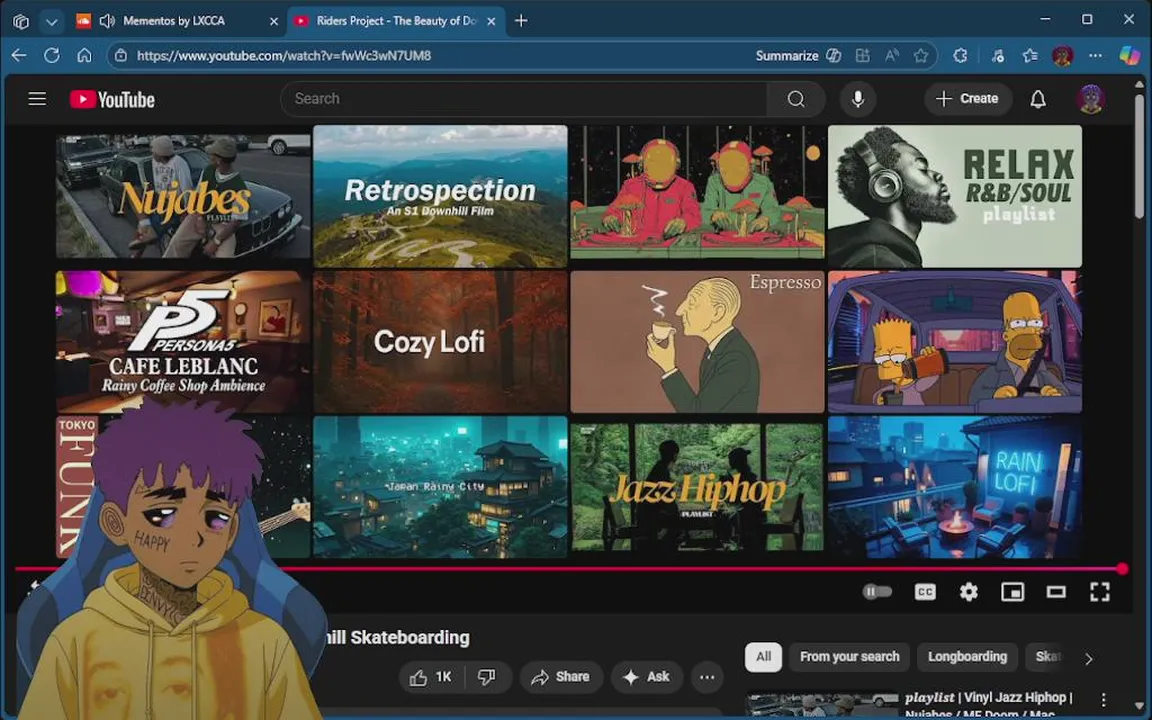Image resolution: width=1152 pixels, height=720 pixels.
Task: Toggle the video autoplay switch
Action: pyautogui.click(x=876, y=591)
